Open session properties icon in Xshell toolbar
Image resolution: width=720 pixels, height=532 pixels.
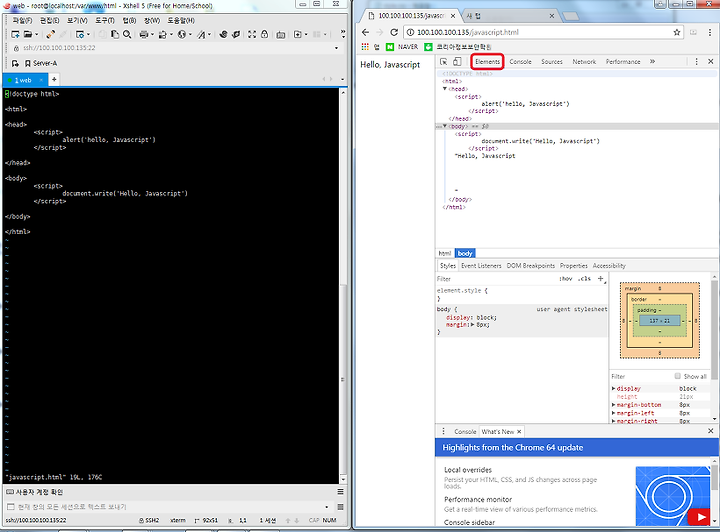[80, 34]
